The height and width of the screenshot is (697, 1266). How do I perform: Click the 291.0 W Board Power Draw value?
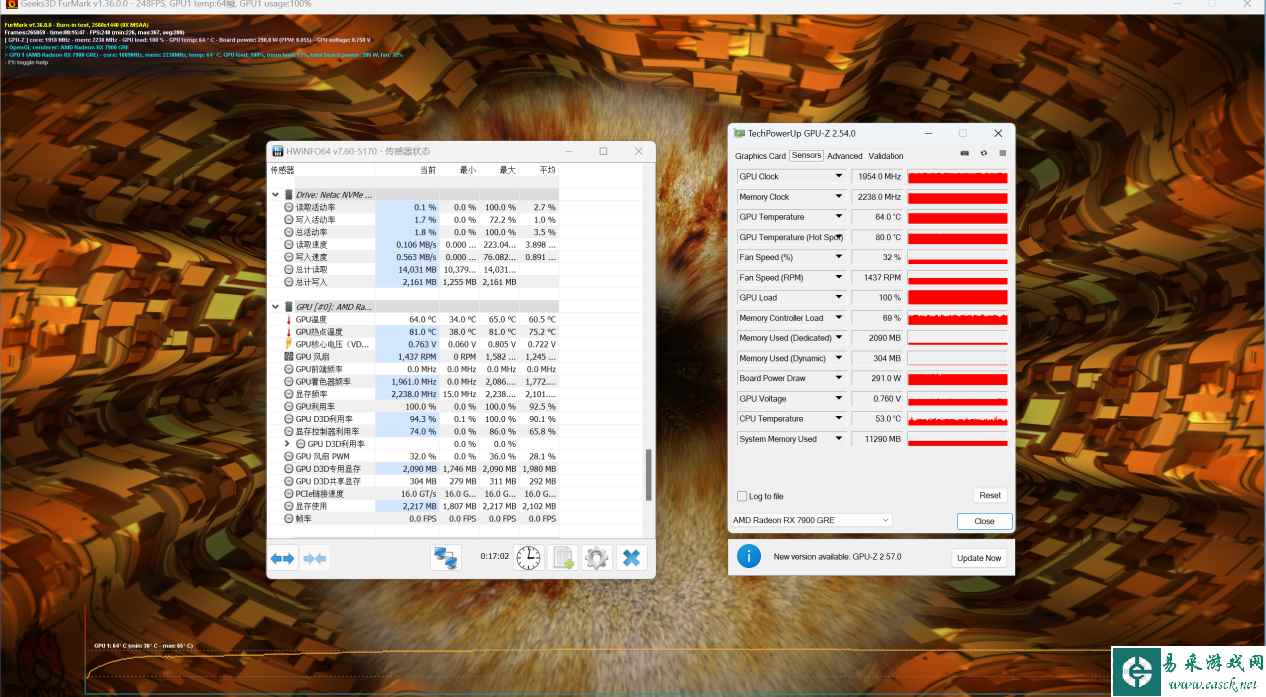(877, 379)
